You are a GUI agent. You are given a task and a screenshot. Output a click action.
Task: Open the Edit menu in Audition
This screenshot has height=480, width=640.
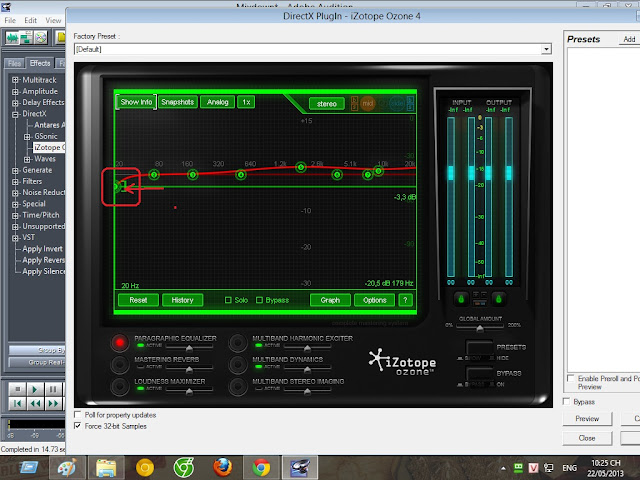coord(31,20)
